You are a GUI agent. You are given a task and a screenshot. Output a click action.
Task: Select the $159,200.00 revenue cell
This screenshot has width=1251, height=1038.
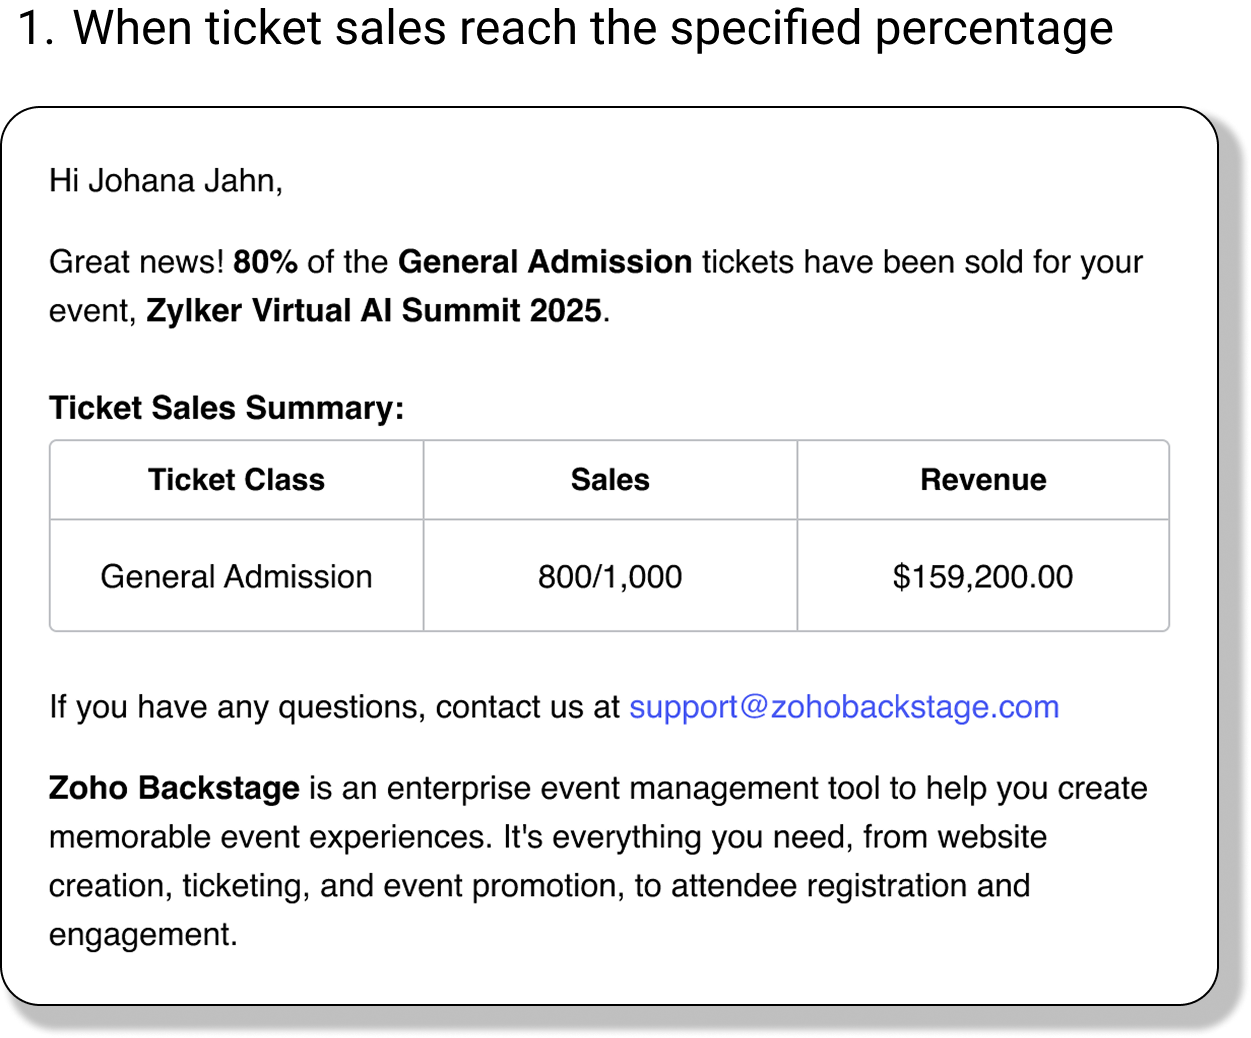pyautogui.click(x=983, y=577)
